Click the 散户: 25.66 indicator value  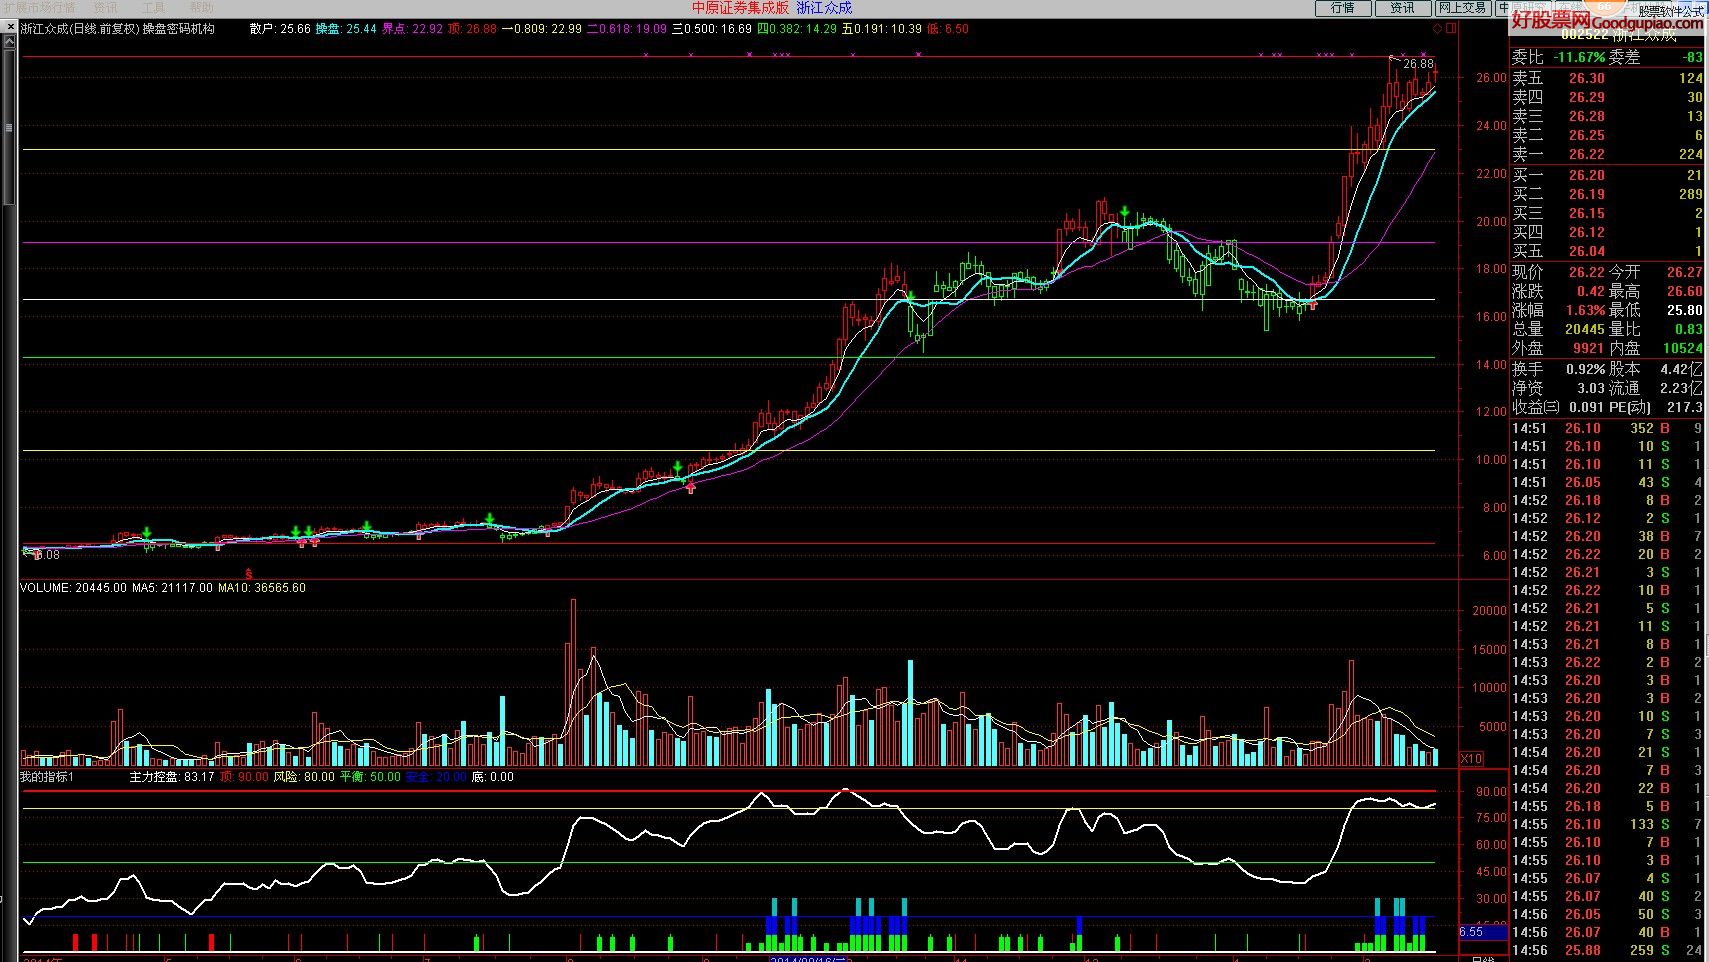280,29
